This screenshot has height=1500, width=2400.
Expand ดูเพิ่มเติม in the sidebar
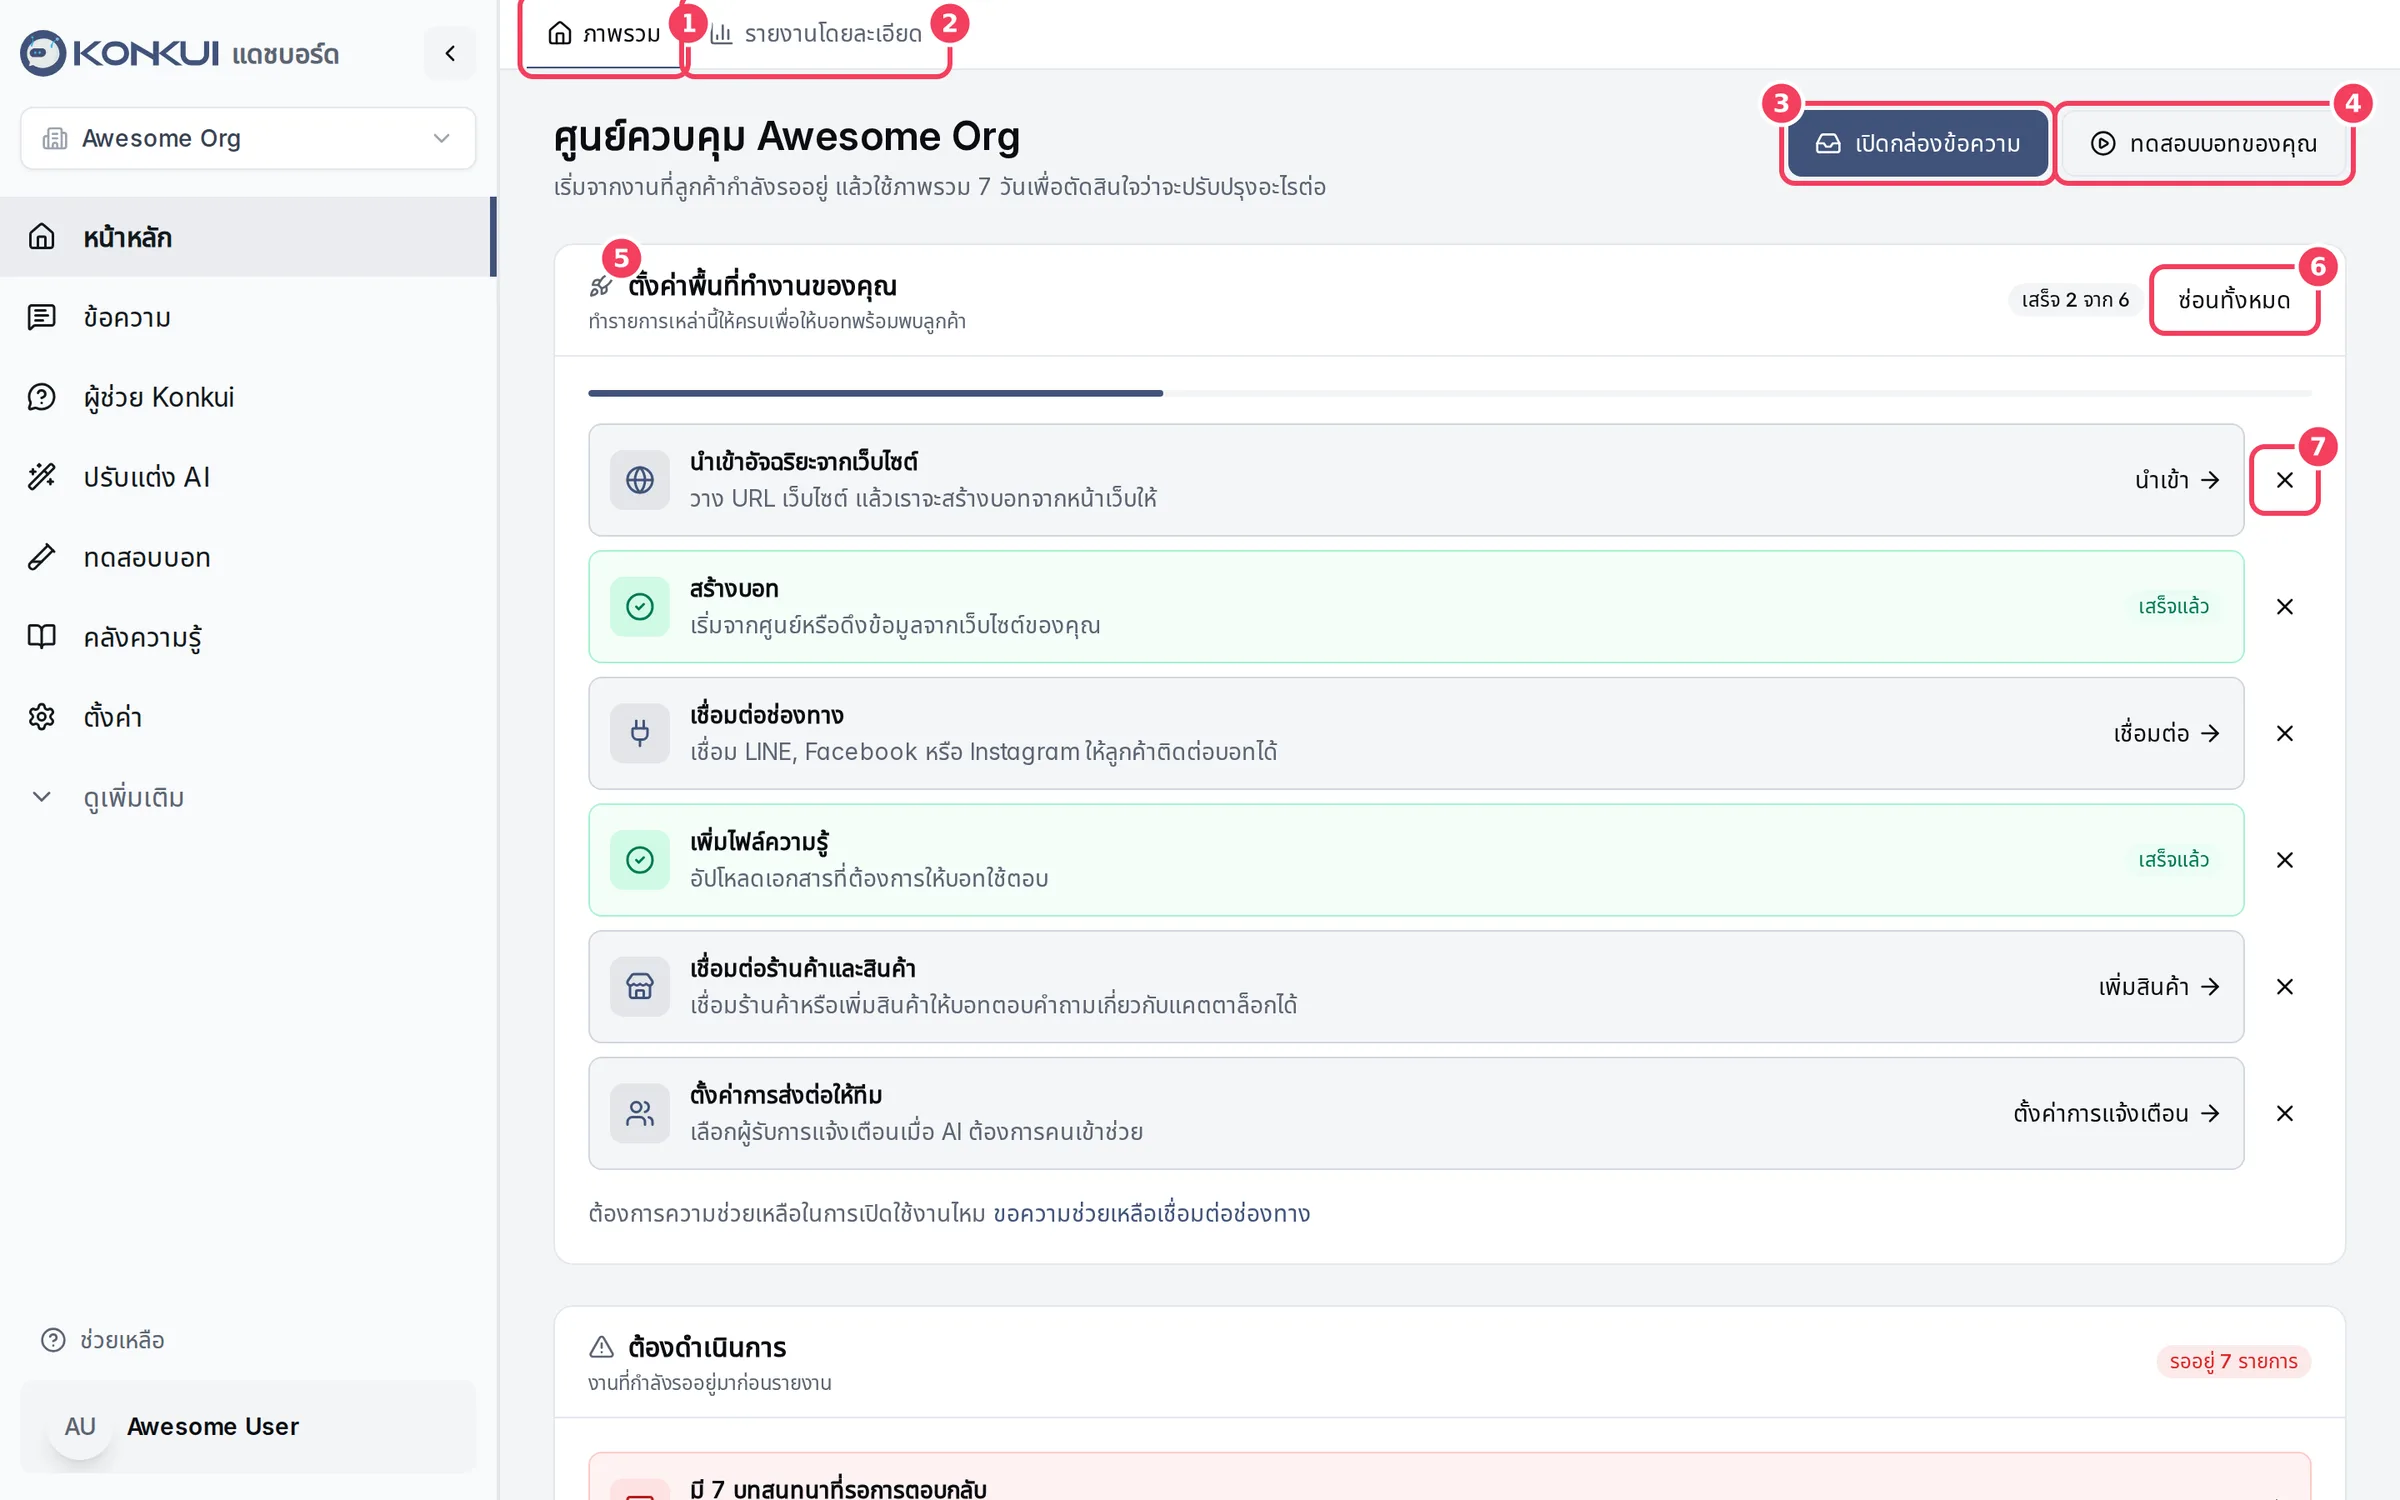(248, 797)
